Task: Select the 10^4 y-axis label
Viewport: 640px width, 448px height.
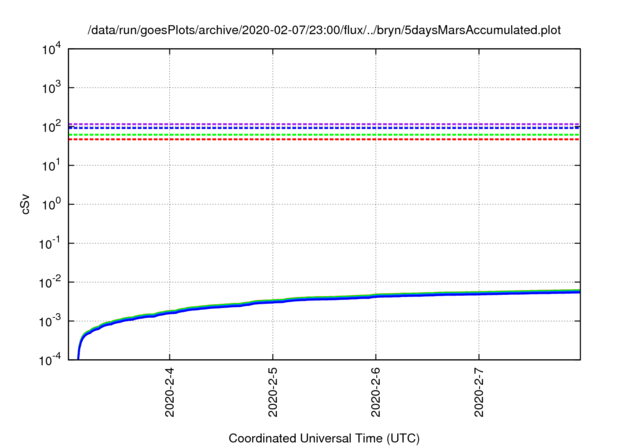Action: (x=52, y=49)
